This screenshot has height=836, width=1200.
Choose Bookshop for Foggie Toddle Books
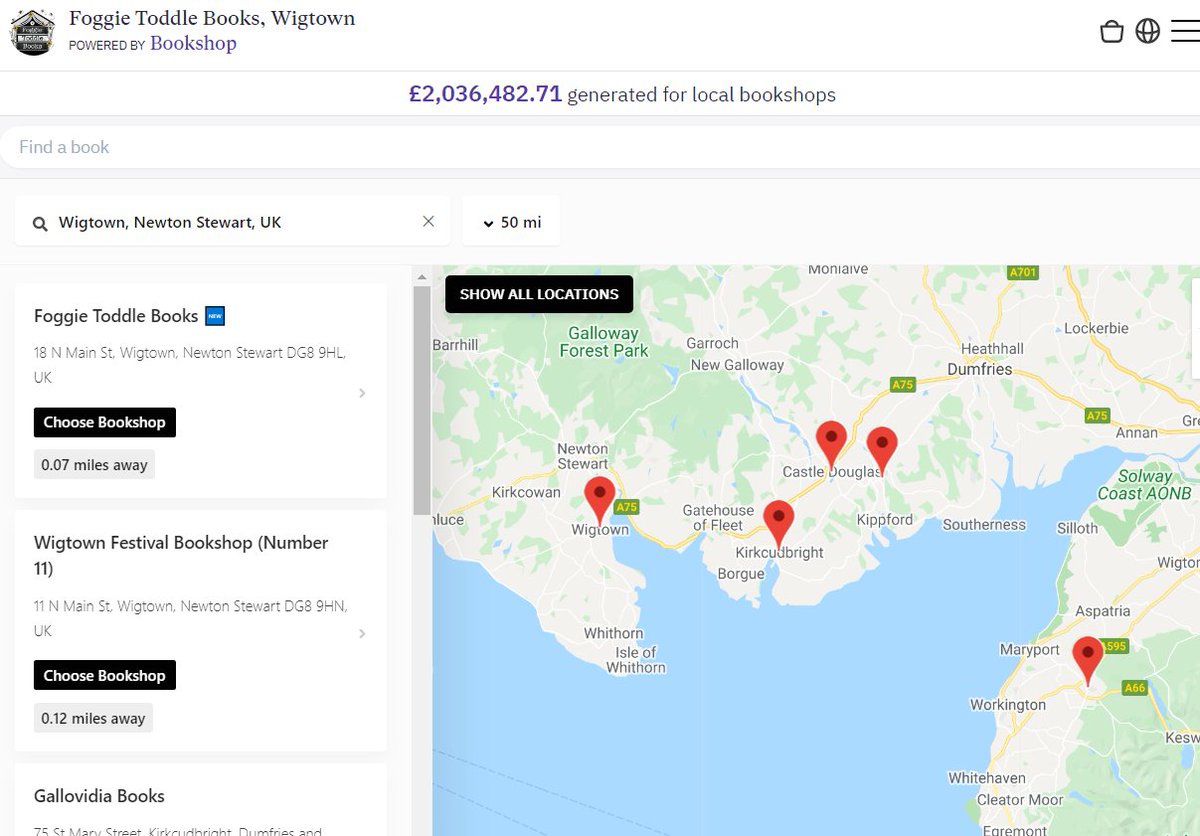[x=104, y=422]
